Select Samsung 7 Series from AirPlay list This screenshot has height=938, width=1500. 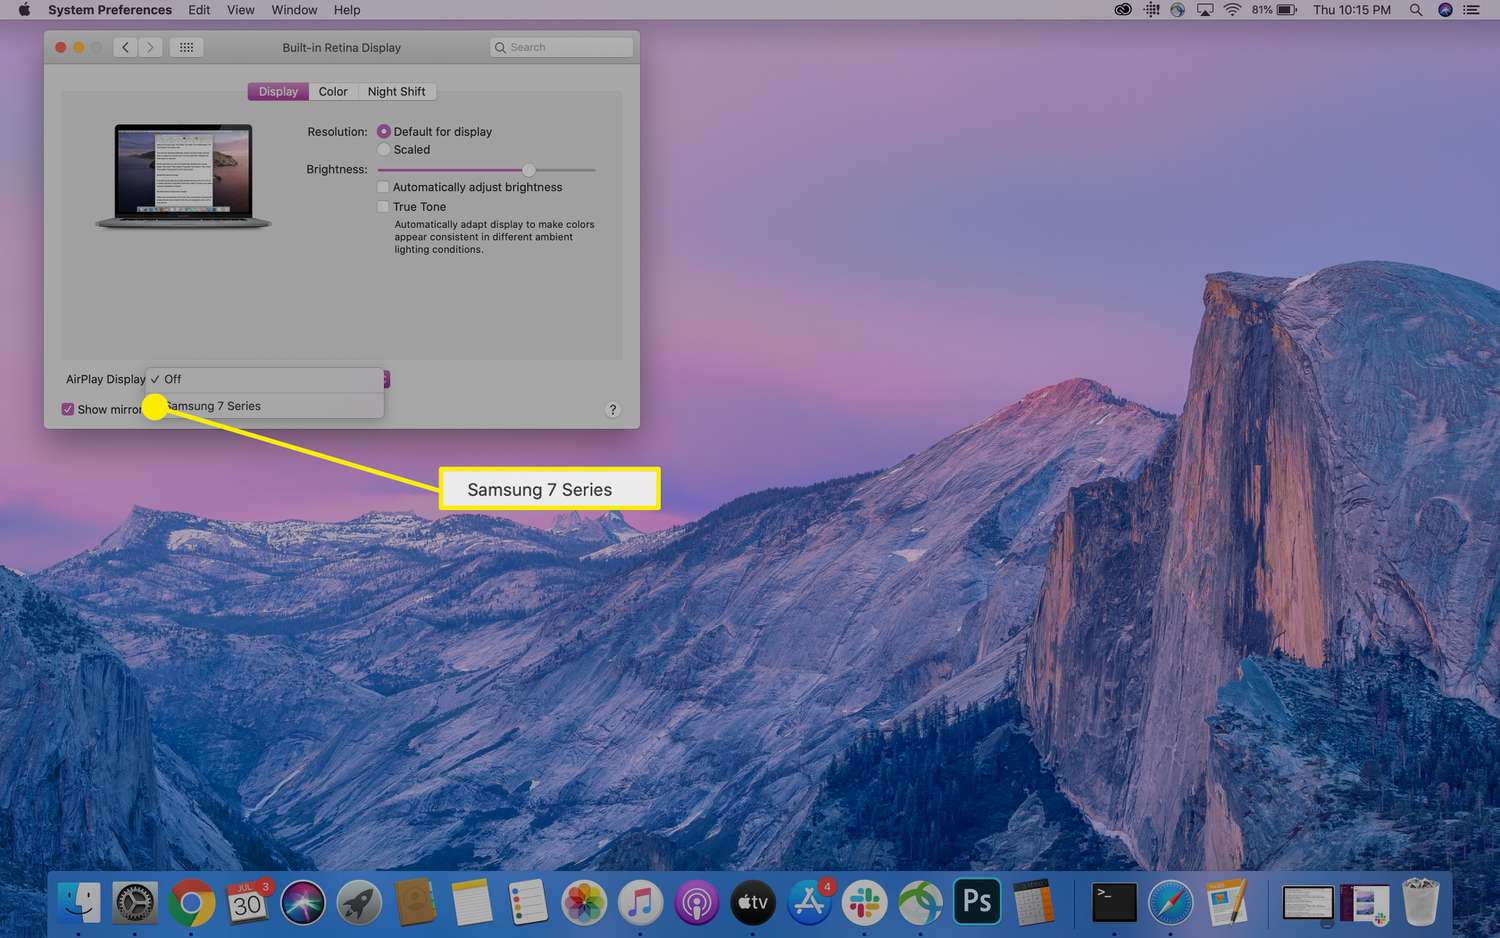213,406
